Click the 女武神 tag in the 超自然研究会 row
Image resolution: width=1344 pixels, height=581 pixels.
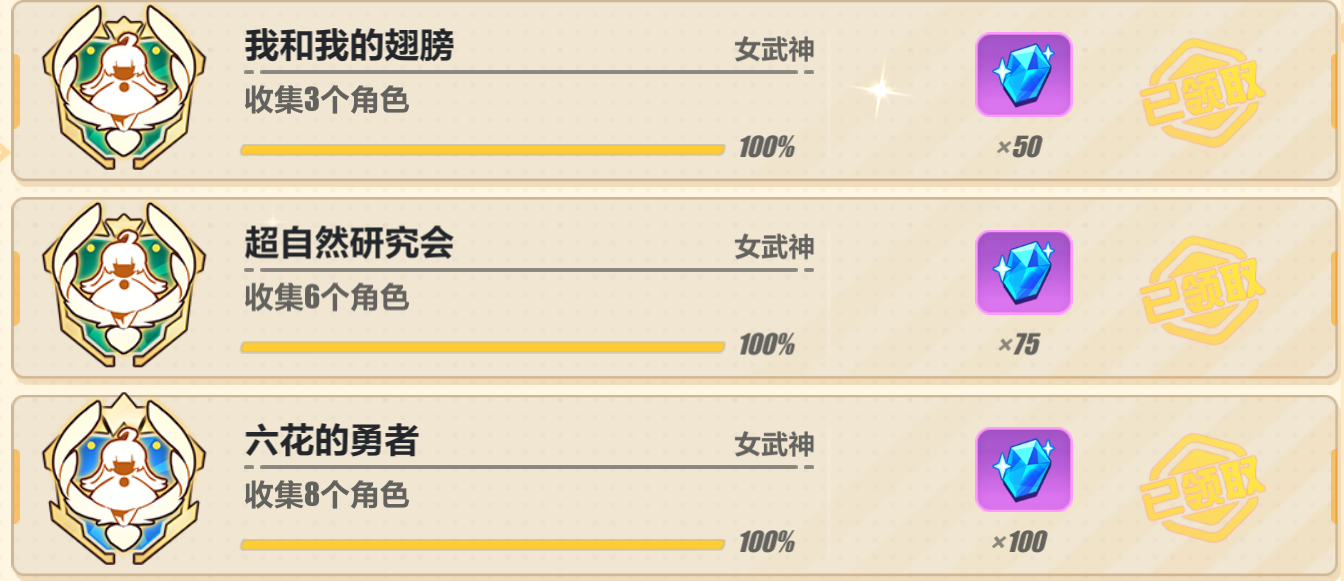tap(774, 247)
